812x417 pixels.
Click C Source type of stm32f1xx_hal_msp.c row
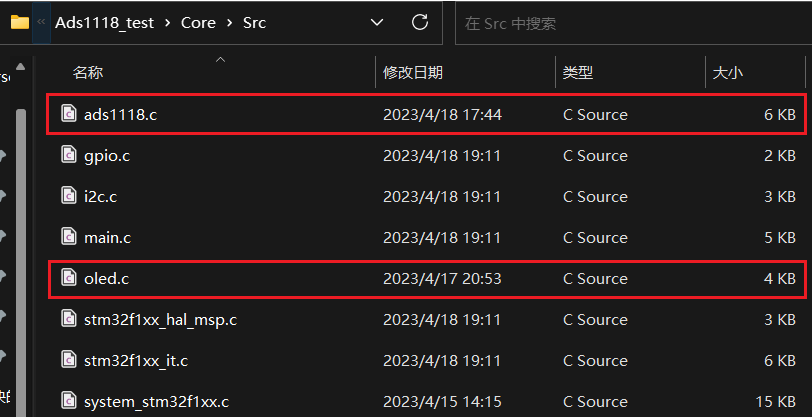(x=595, y=320)
